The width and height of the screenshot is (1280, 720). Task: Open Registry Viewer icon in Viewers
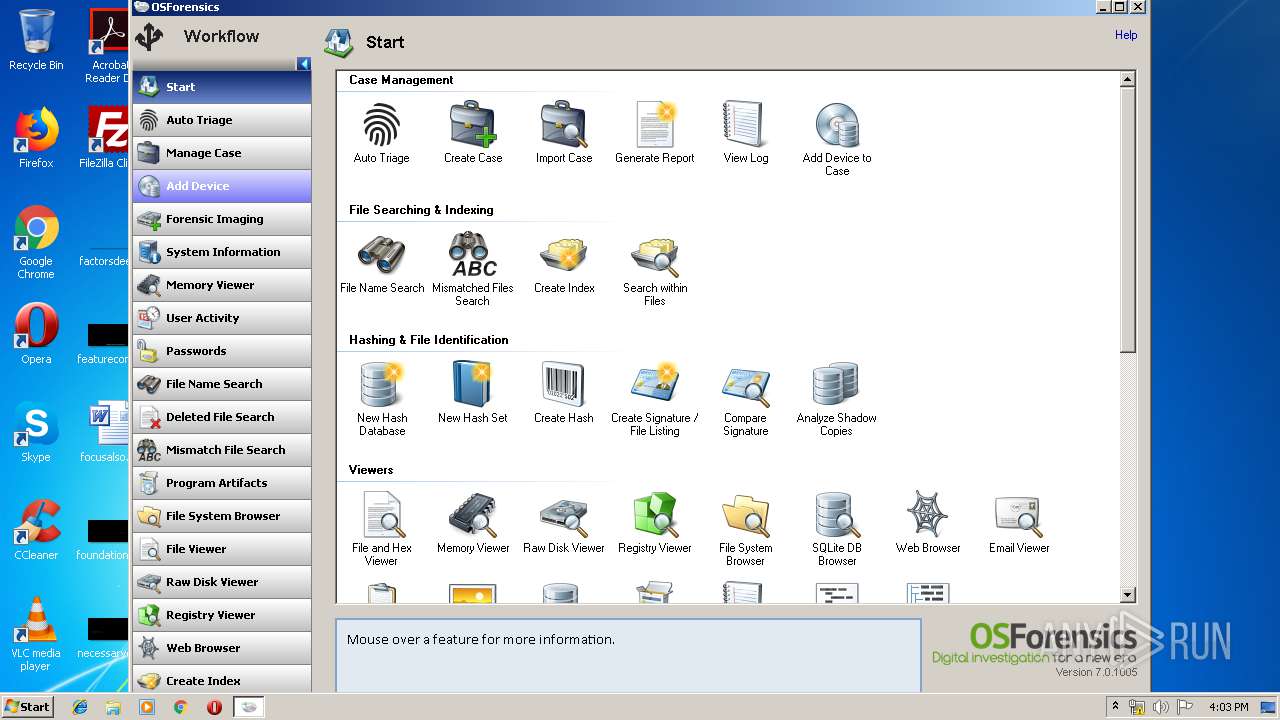point(655,516)
